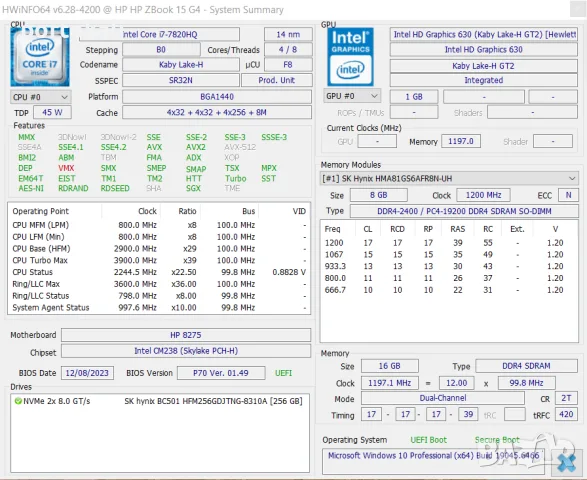Screen dimensions: 587x480
Task: Click the AES-NI feature flag
Action: pyautogui.click(x=31, y=188)
